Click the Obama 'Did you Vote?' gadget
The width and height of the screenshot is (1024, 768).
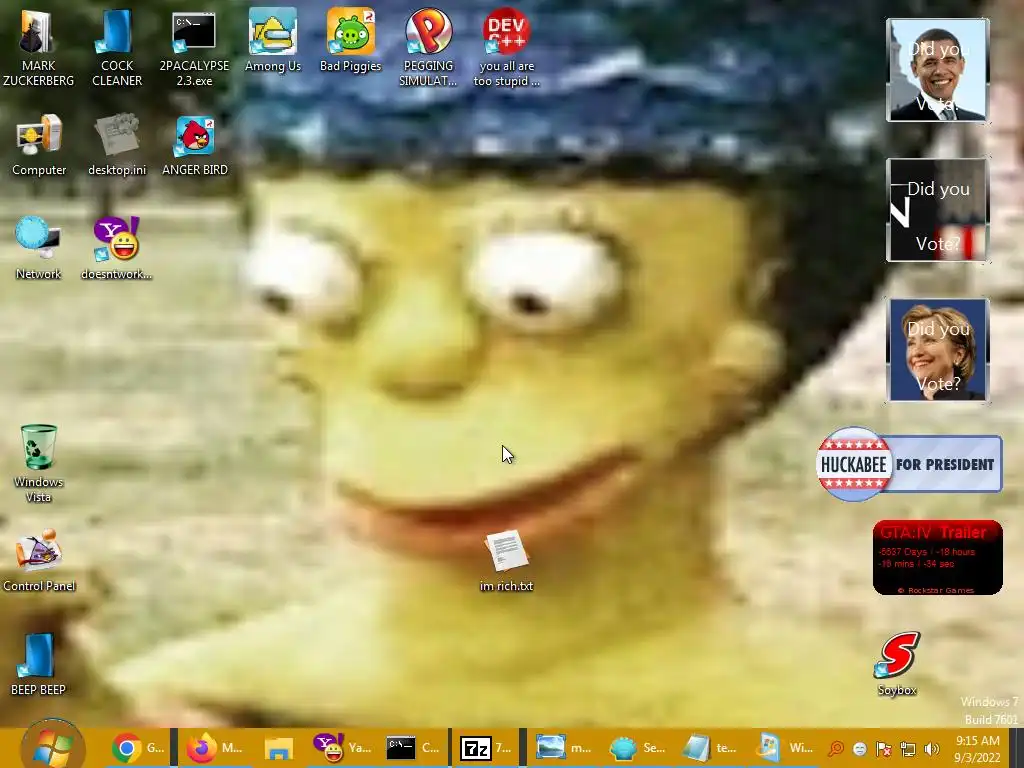[937, 70]
